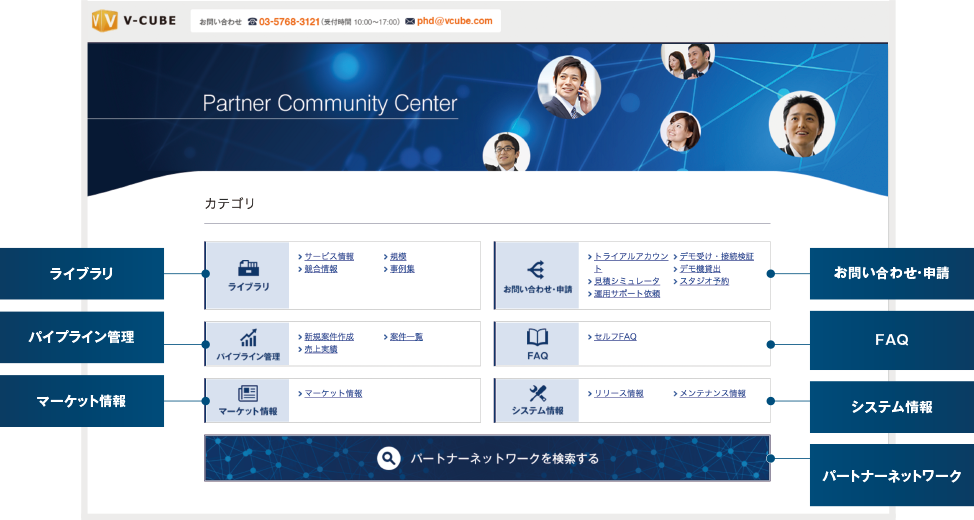Open the デモ機貸出 link
This screenshot has width=974, height=520.
tap(700, 269)
